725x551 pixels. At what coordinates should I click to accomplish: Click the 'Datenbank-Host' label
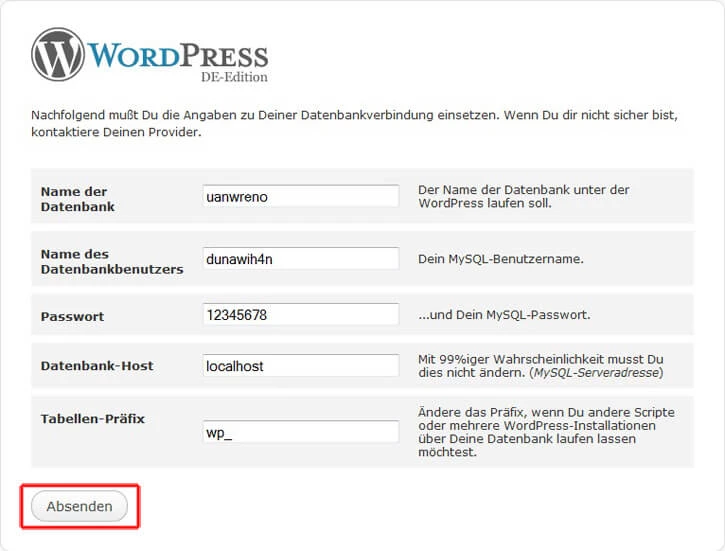(x=97, y=366)
